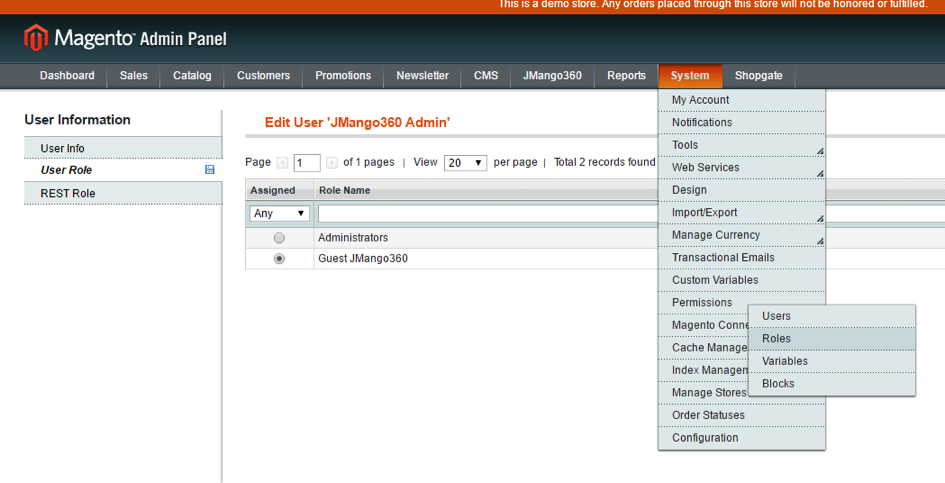945x483 pixels.
Task: Go to next page arrow
Action: click(x=331, y=163)
